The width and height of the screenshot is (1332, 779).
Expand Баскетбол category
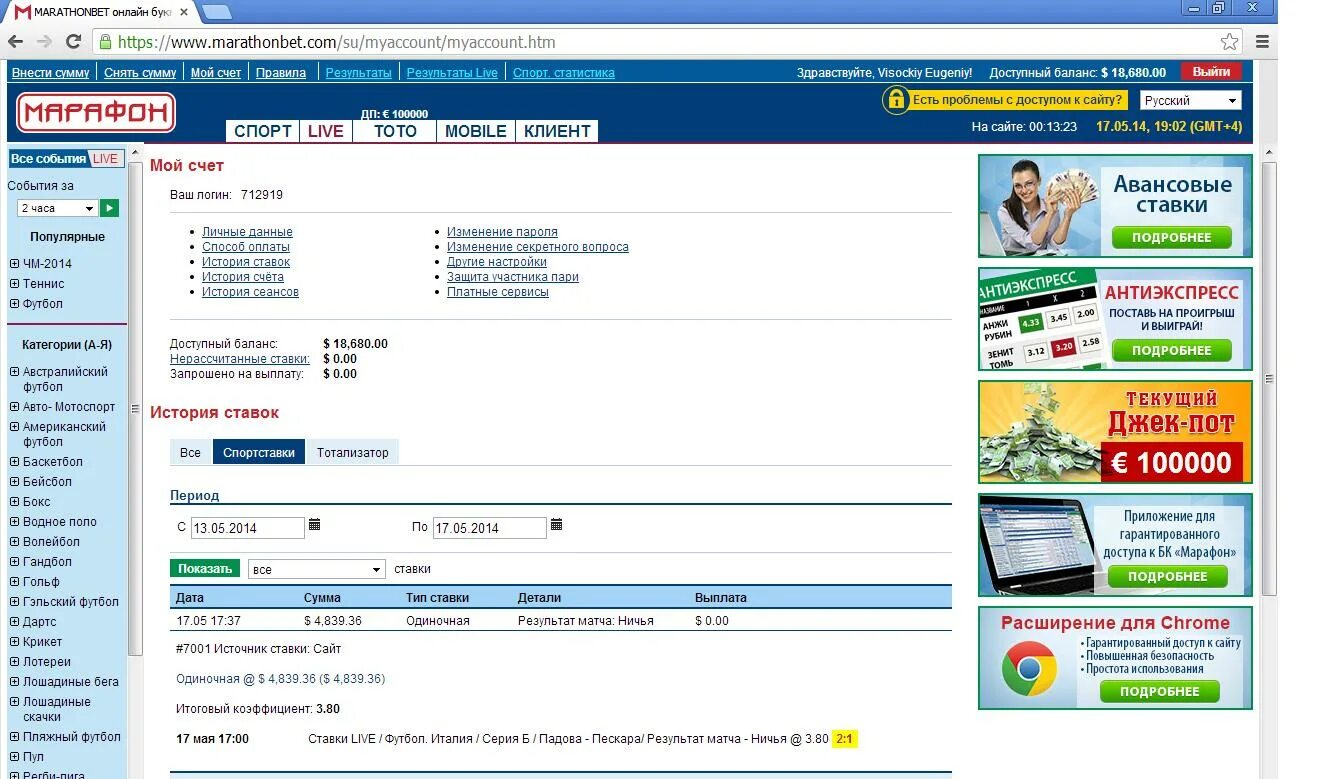pos(15,462)
